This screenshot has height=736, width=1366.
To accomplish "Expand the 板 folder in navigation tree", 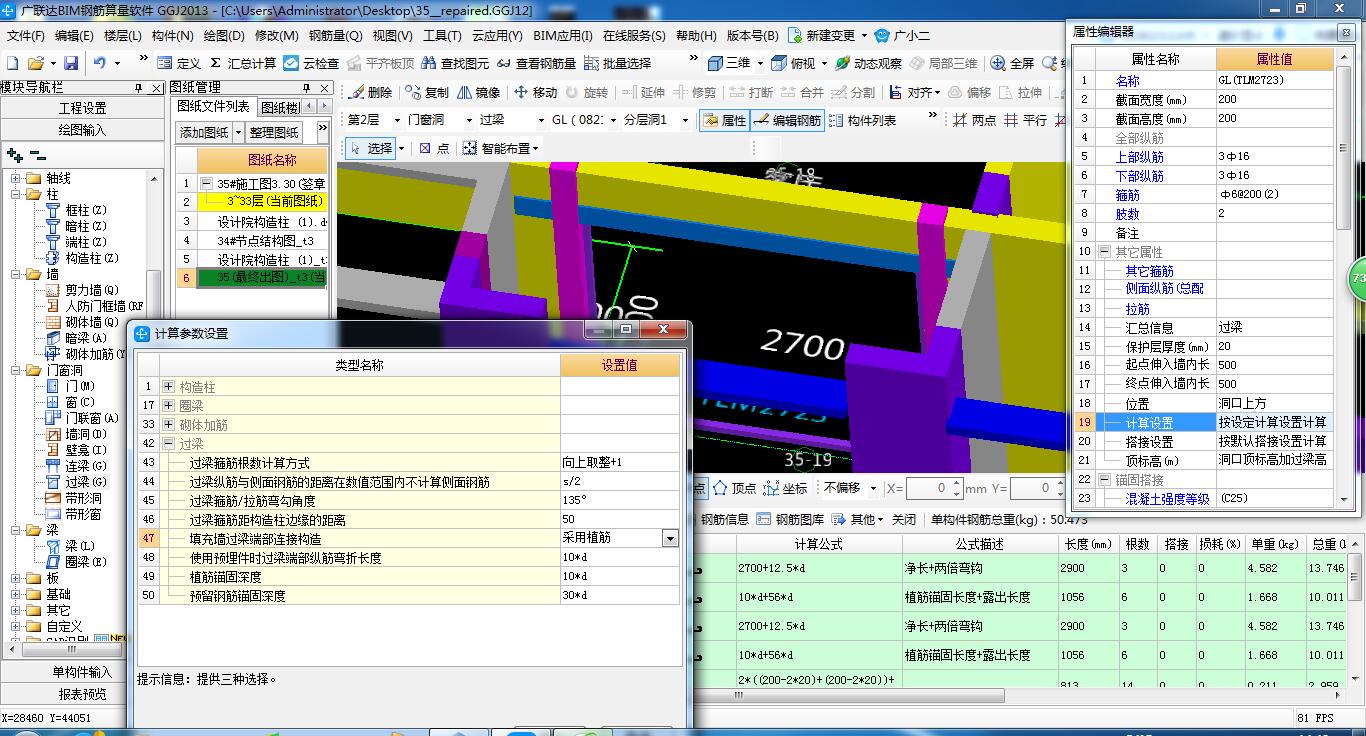I will 14,578.
